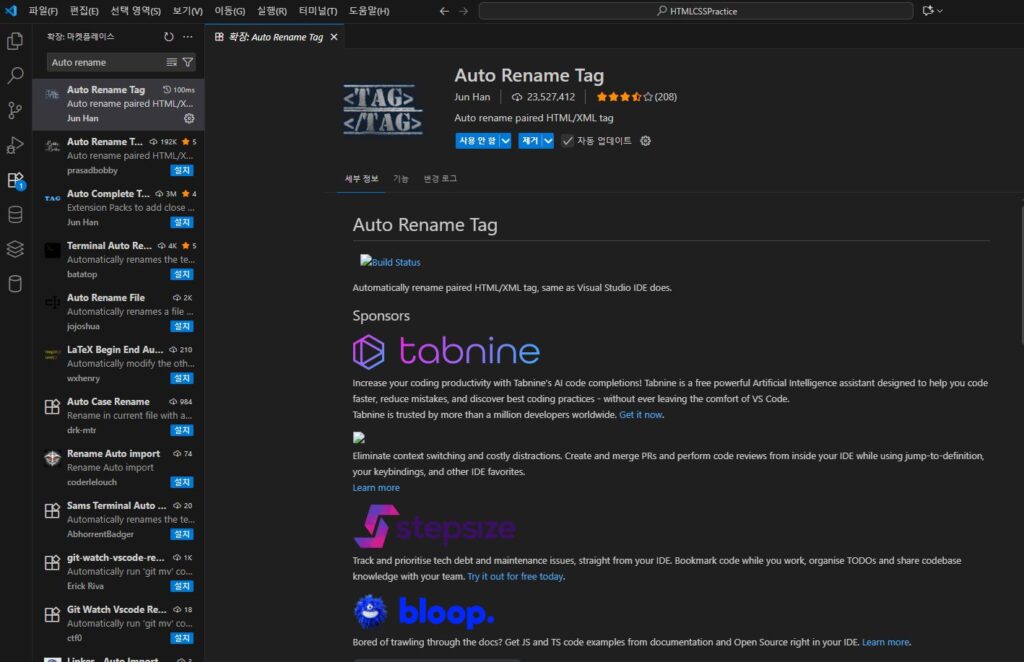Screen dimensions: 1024x662
Task: Click the clear search input icon
Action: pyautogui.click(x=172, y=62)
